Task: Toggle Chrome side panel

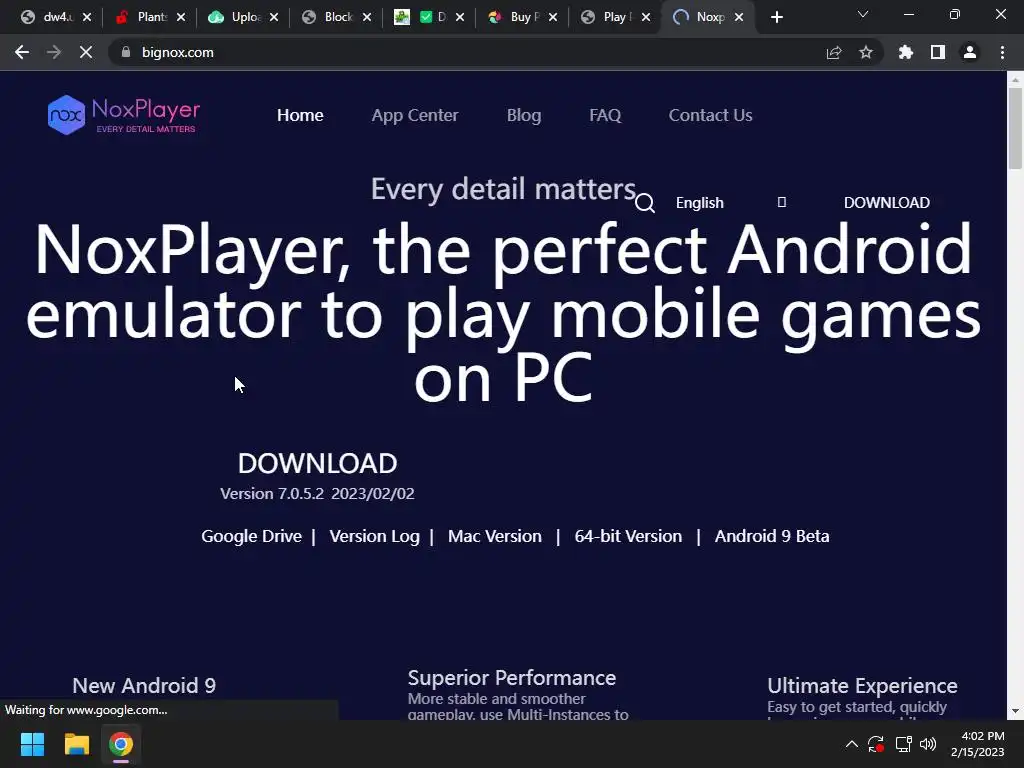Action: pos(938,52)
